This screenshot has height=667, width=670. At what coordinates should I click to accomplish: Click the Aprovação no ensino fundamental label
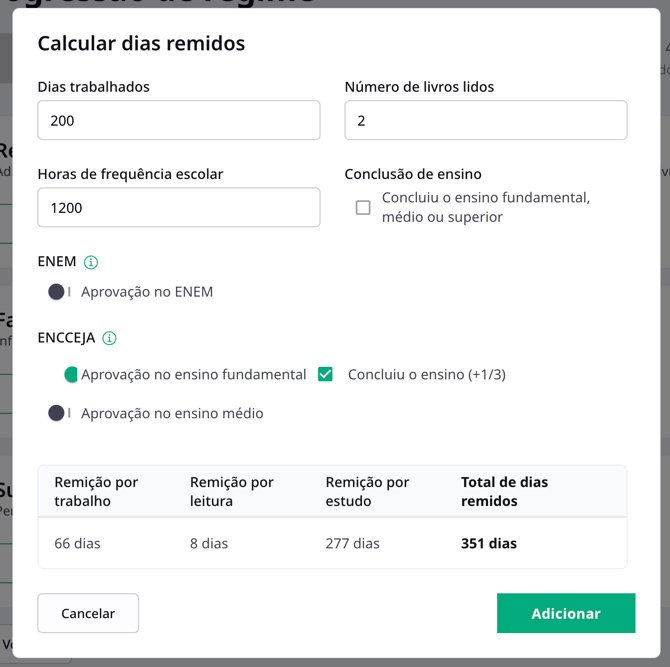tap(194, 374)
